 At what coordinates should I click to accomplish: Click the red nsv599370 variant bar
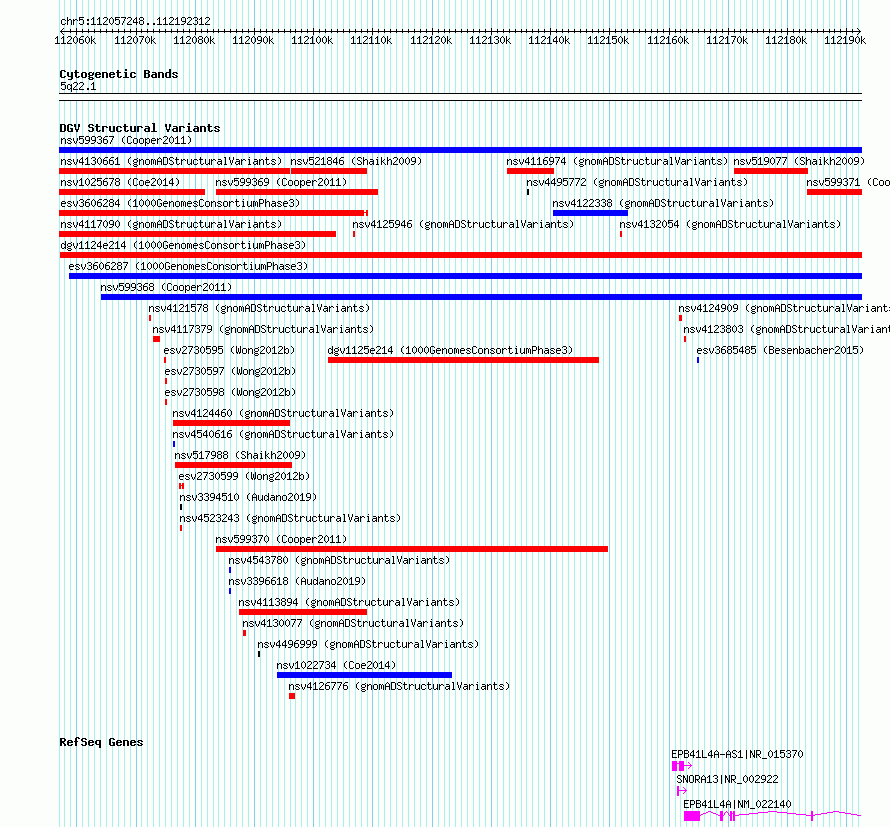point(412,549)
